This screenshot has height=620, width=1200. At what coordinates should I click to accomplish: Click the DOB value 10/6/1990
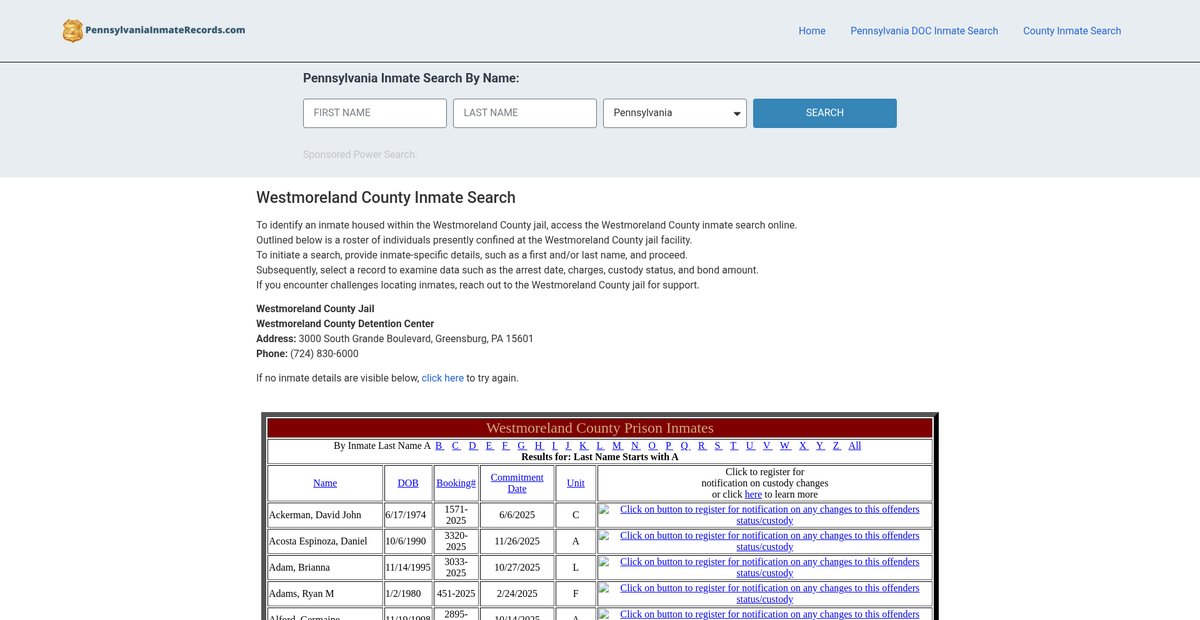(x=406, y=541)
